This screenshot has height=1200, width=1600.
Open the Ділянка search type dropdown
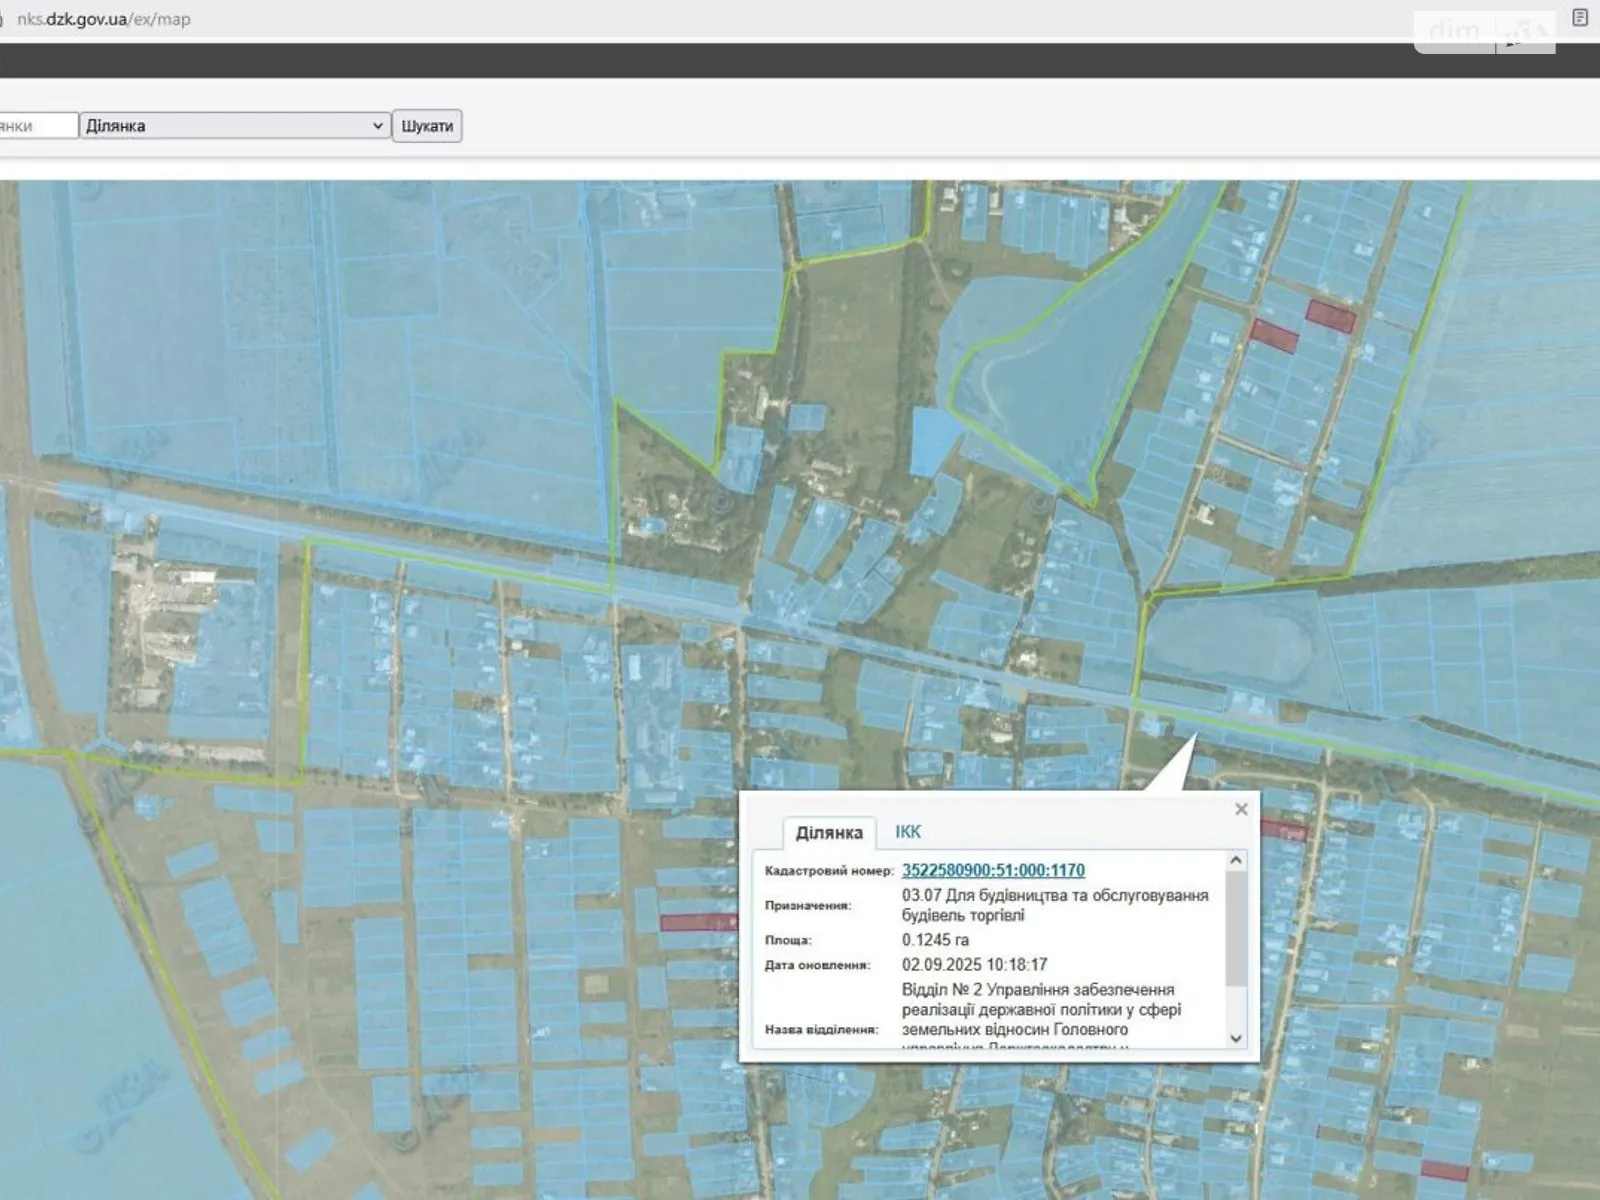click(234, 126)
